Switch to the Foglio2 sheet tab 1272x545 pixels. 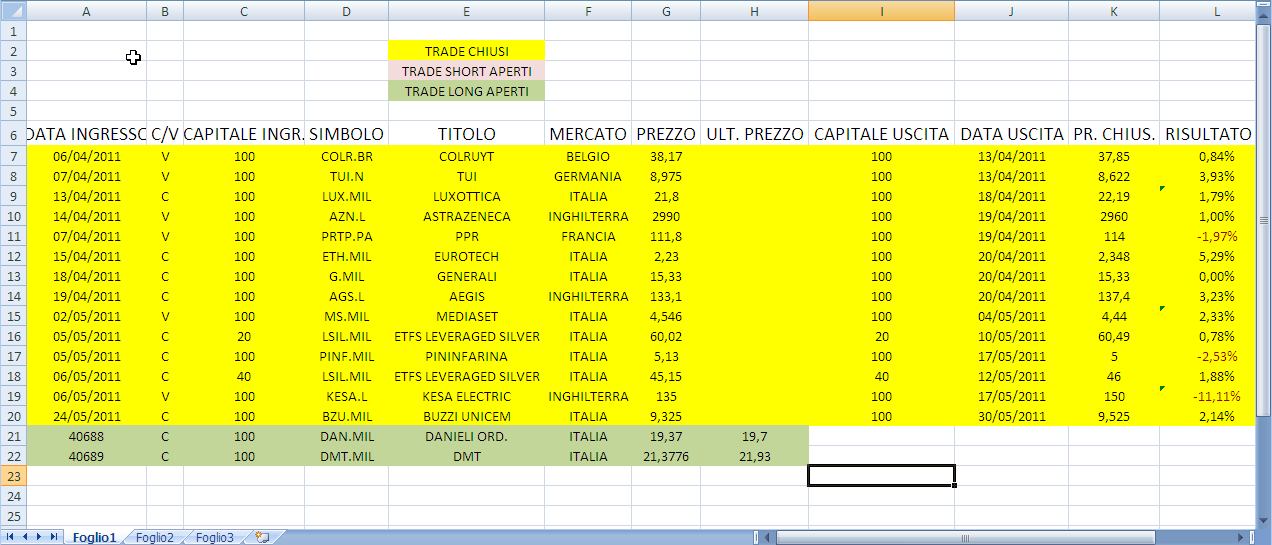coord(155,537)
